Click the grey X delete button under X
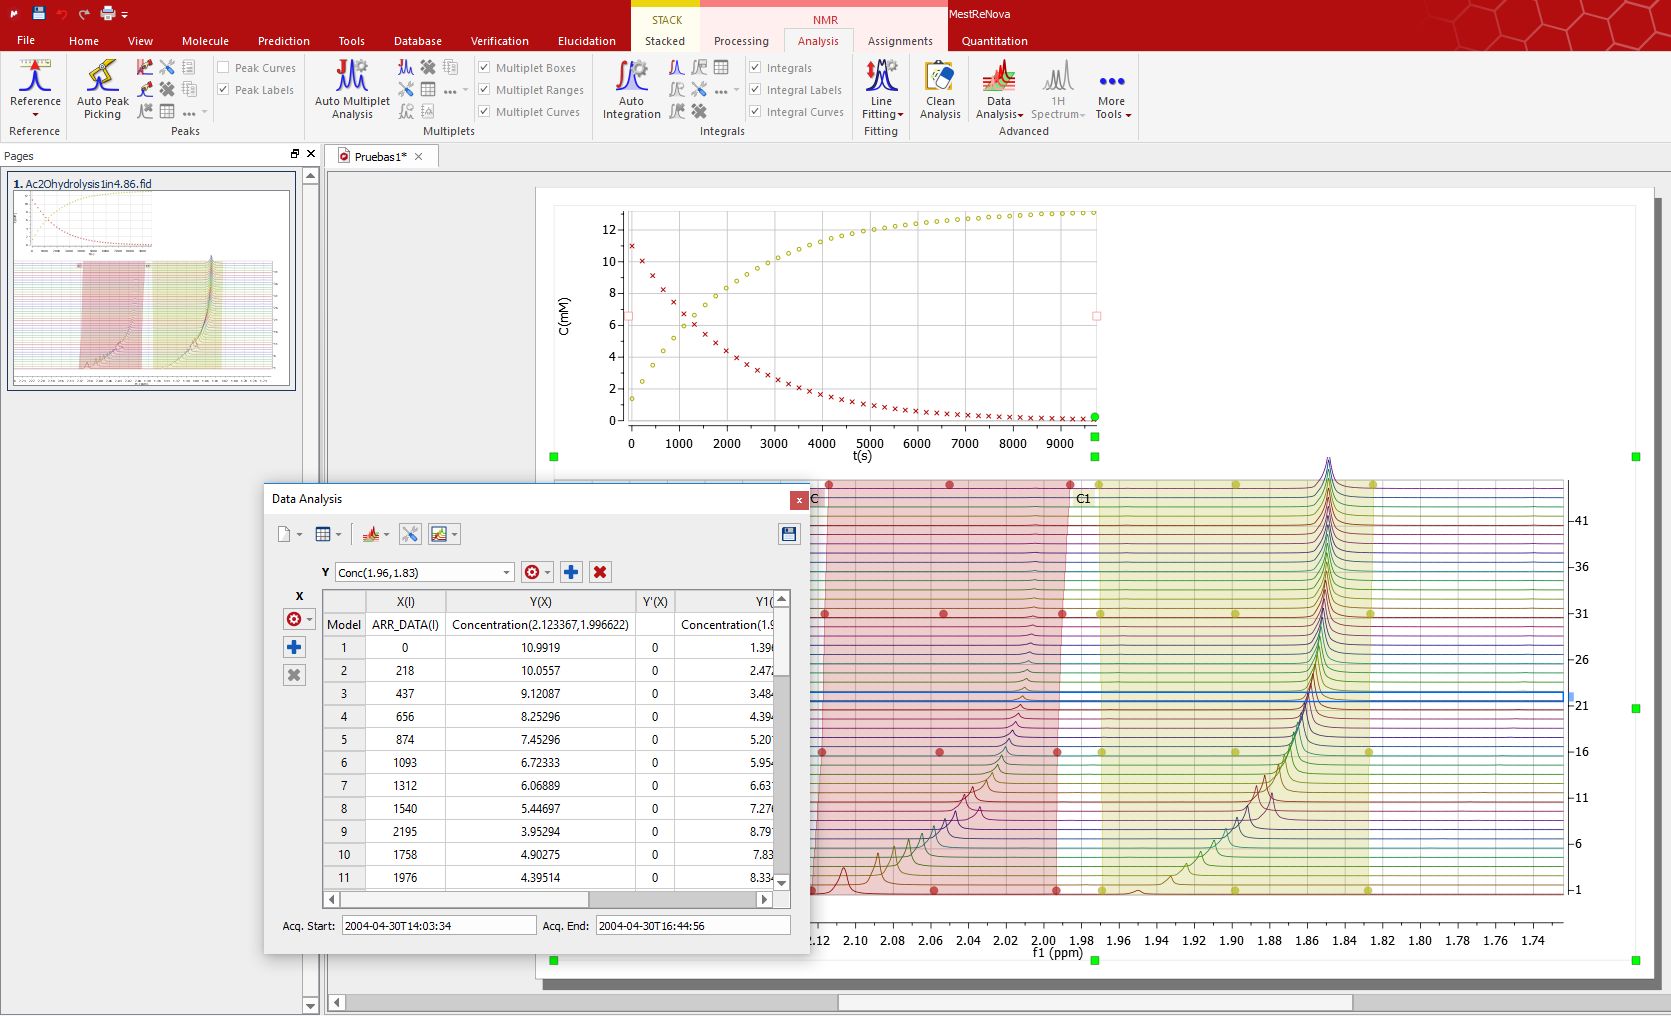 [294, 675]
